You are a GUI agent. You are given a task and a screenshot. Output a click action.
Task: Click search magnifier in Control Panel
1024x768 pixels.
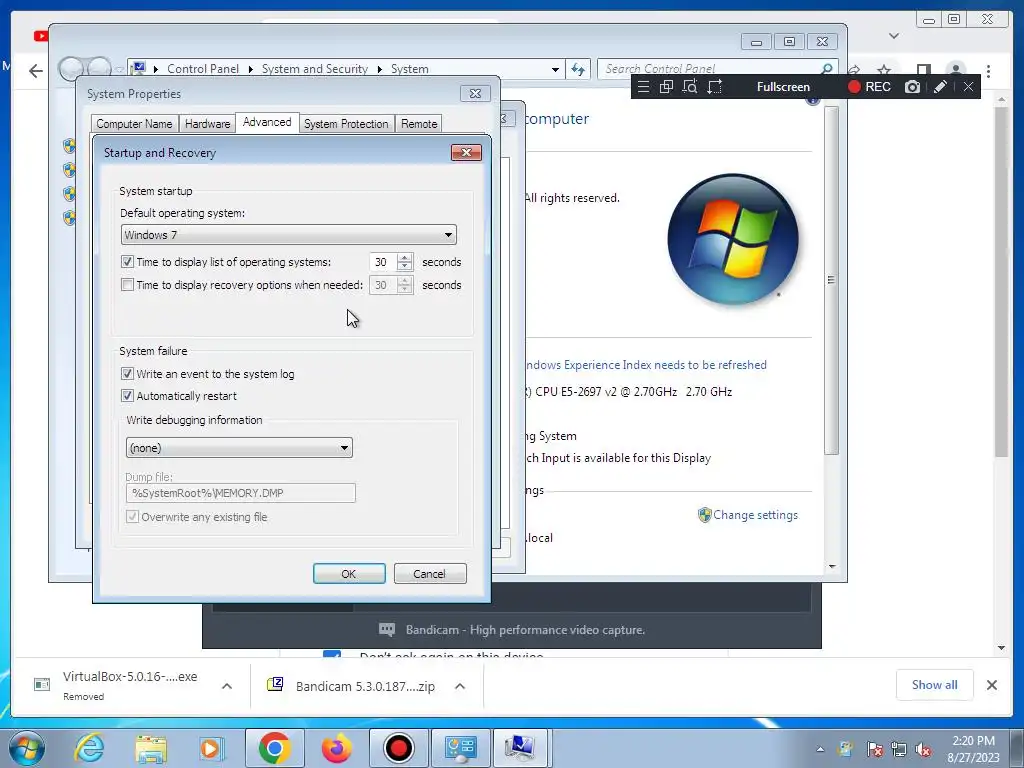pos(826,69)
